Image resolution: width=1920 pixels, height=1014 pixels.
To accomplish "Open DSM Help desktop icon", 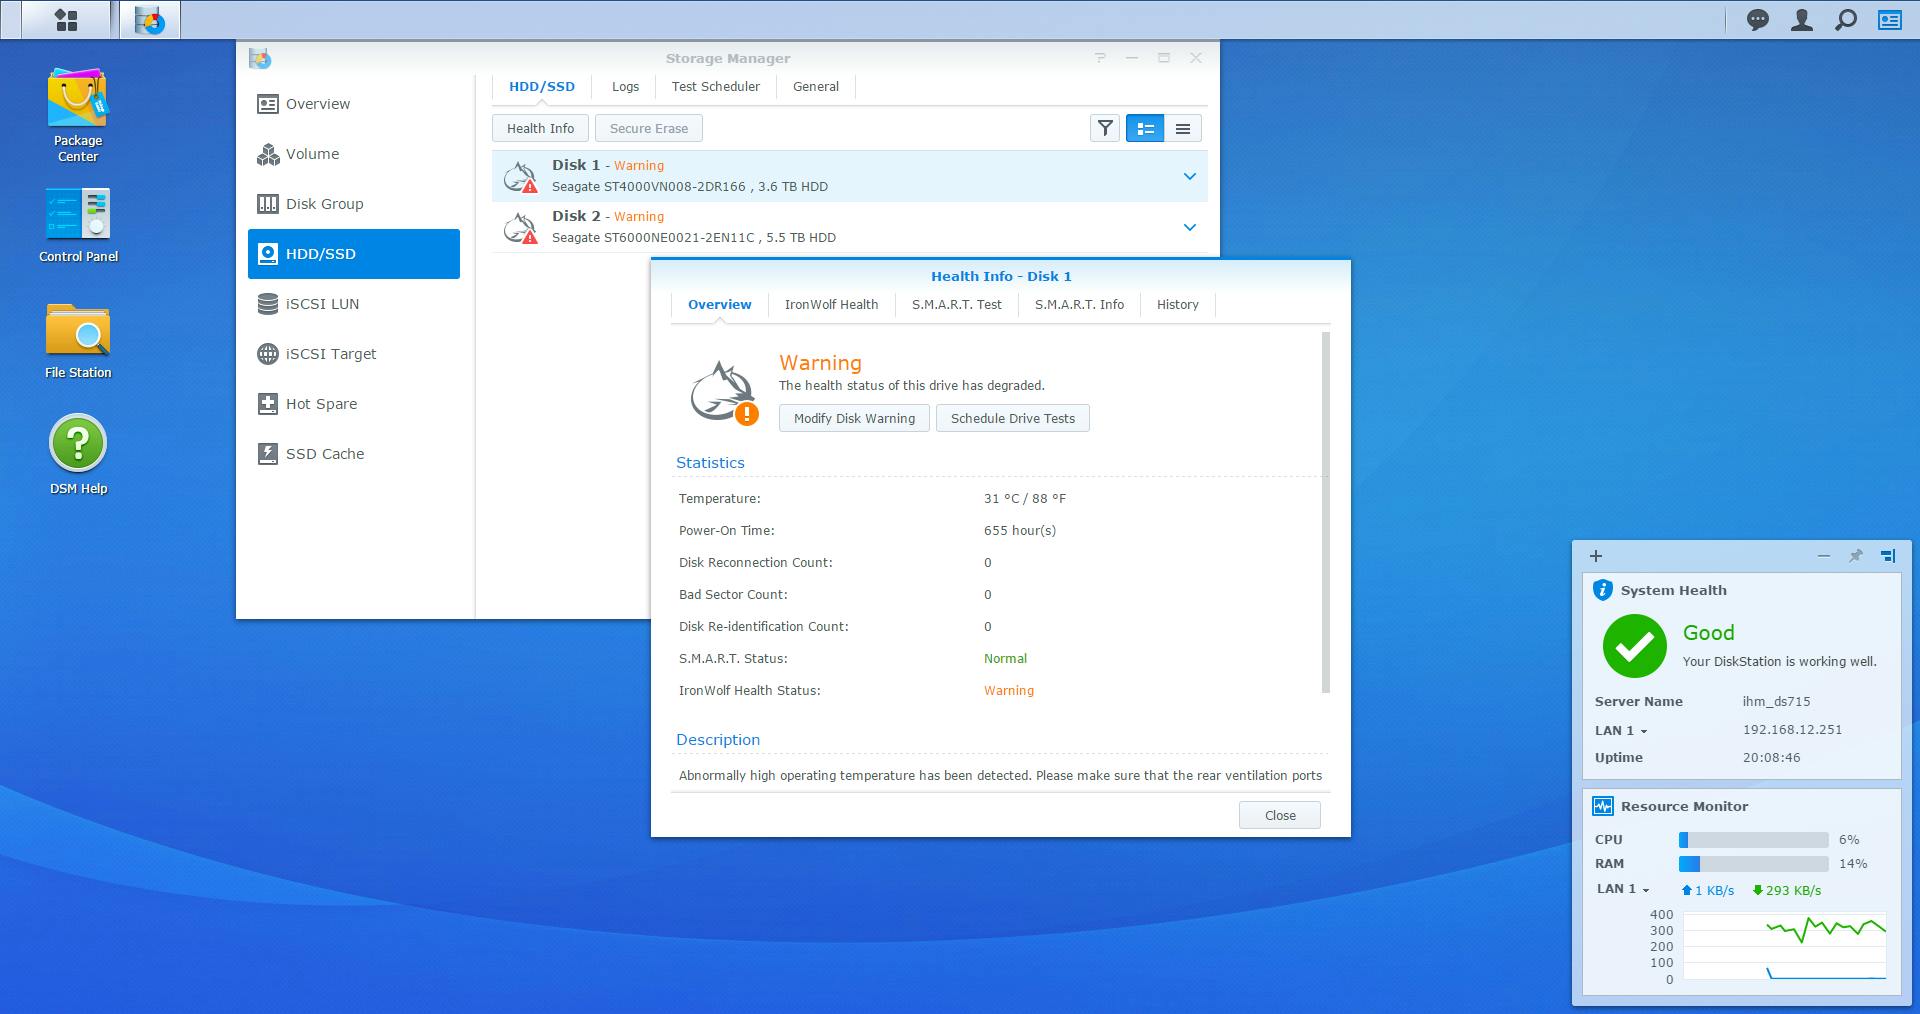I will click(78, 443).
